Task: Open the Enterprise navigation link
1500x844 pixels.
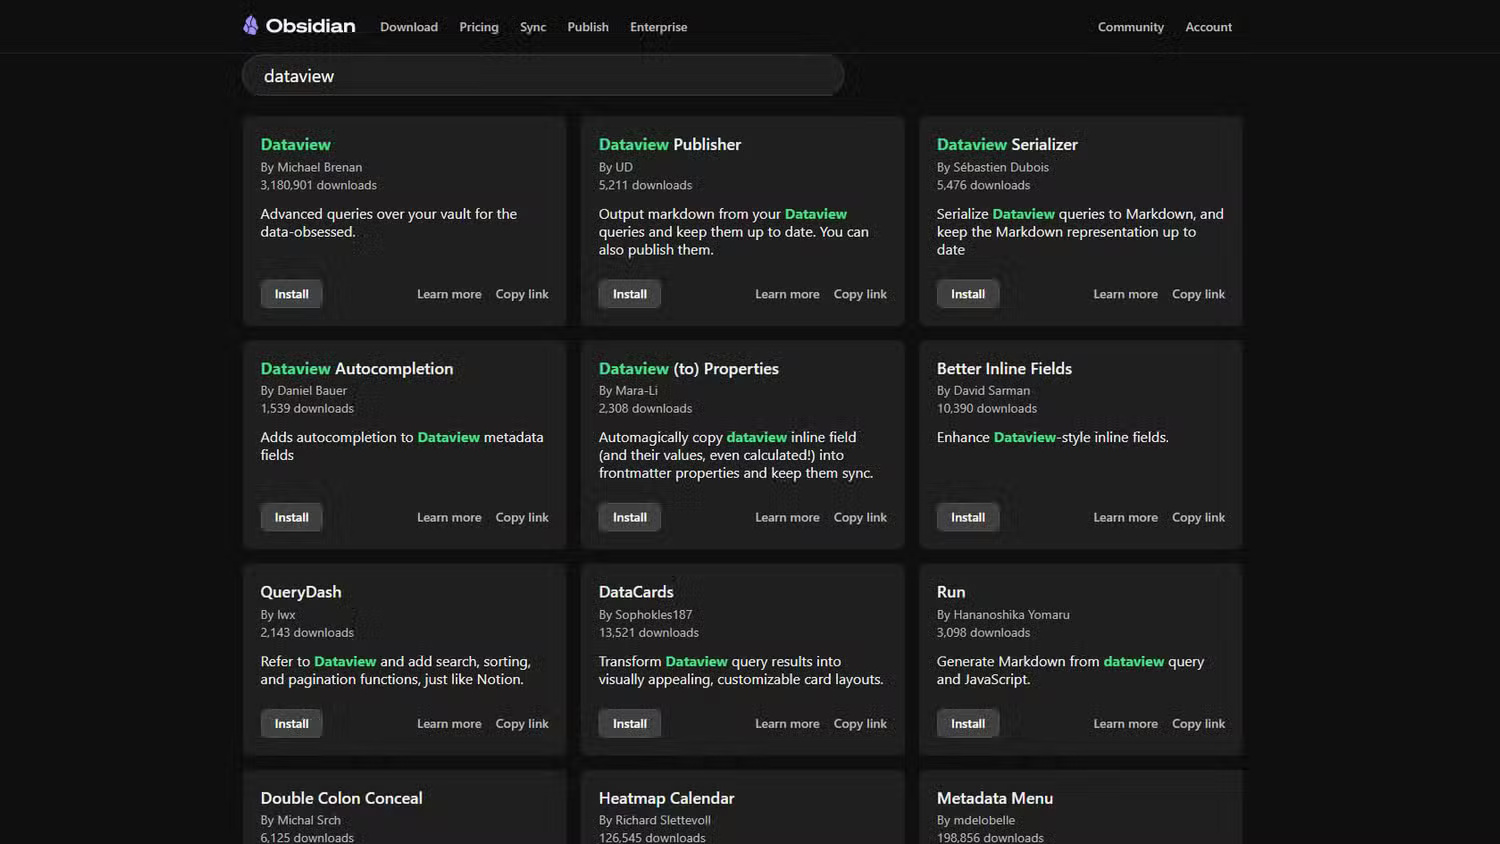Action: tap(658, 27)
